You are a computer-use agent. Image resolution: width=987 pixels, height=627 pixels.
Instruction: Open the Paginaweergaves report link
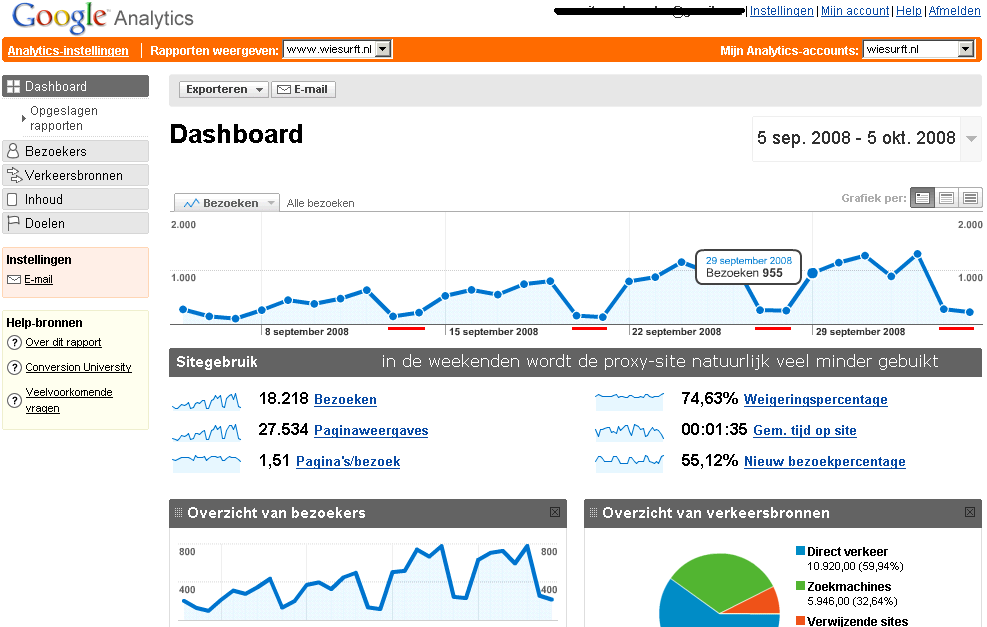coord(371,431)
